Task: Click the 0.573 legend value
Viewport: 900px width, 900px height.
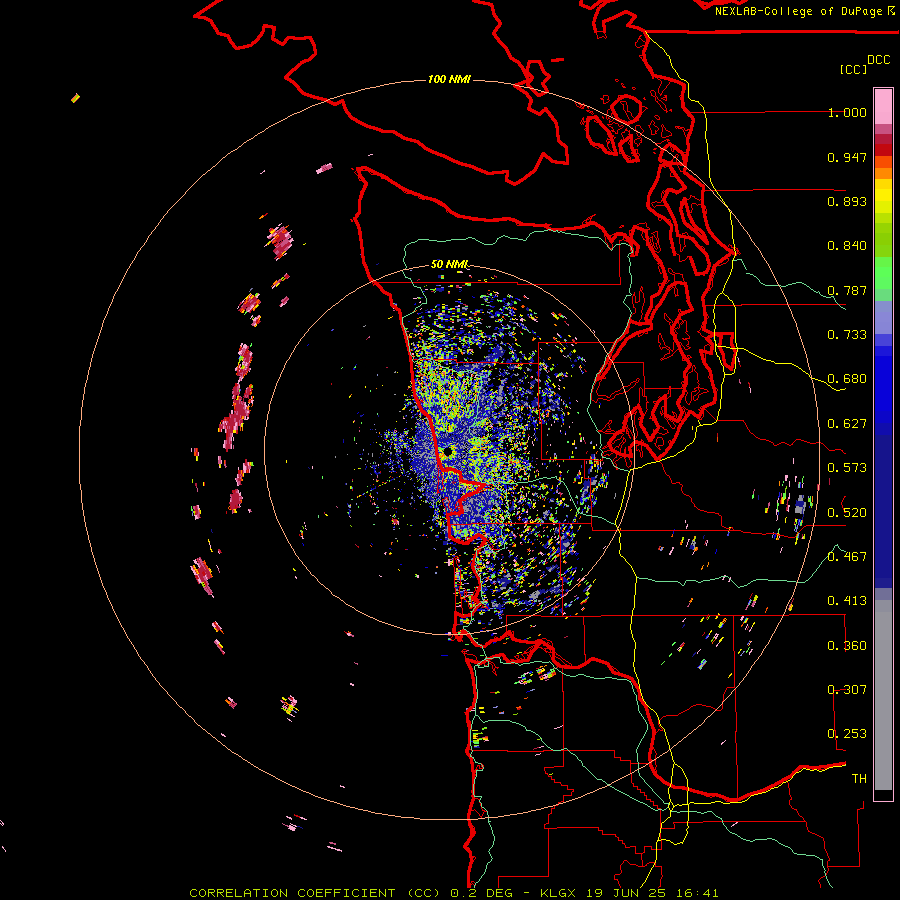Action: tap(847, 468)
